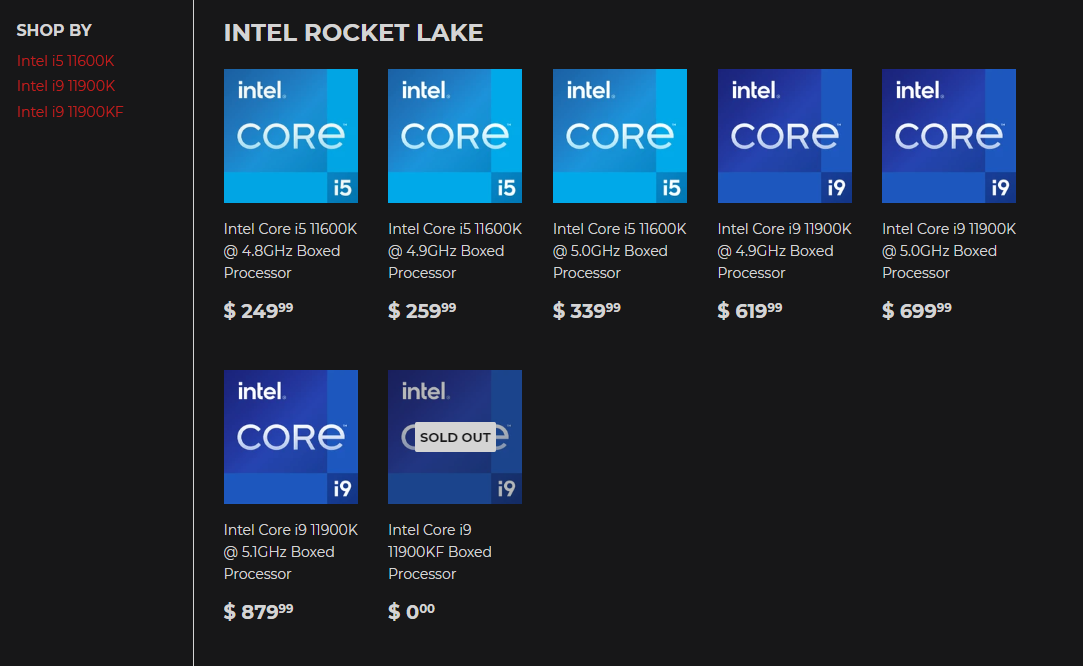Open Intel Core i5 11600K @ 4.8GHz title
This screenshot has height=666, width=1083.
290,251
